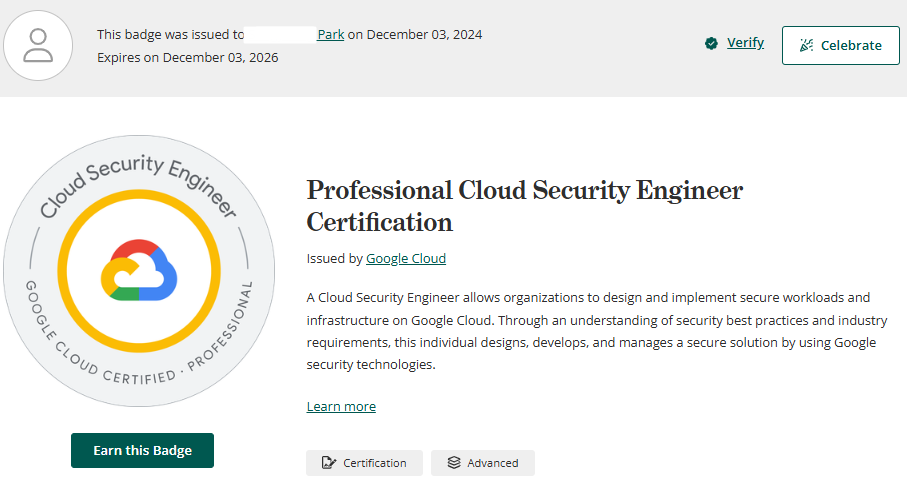Click the Celebrate button

840,45
